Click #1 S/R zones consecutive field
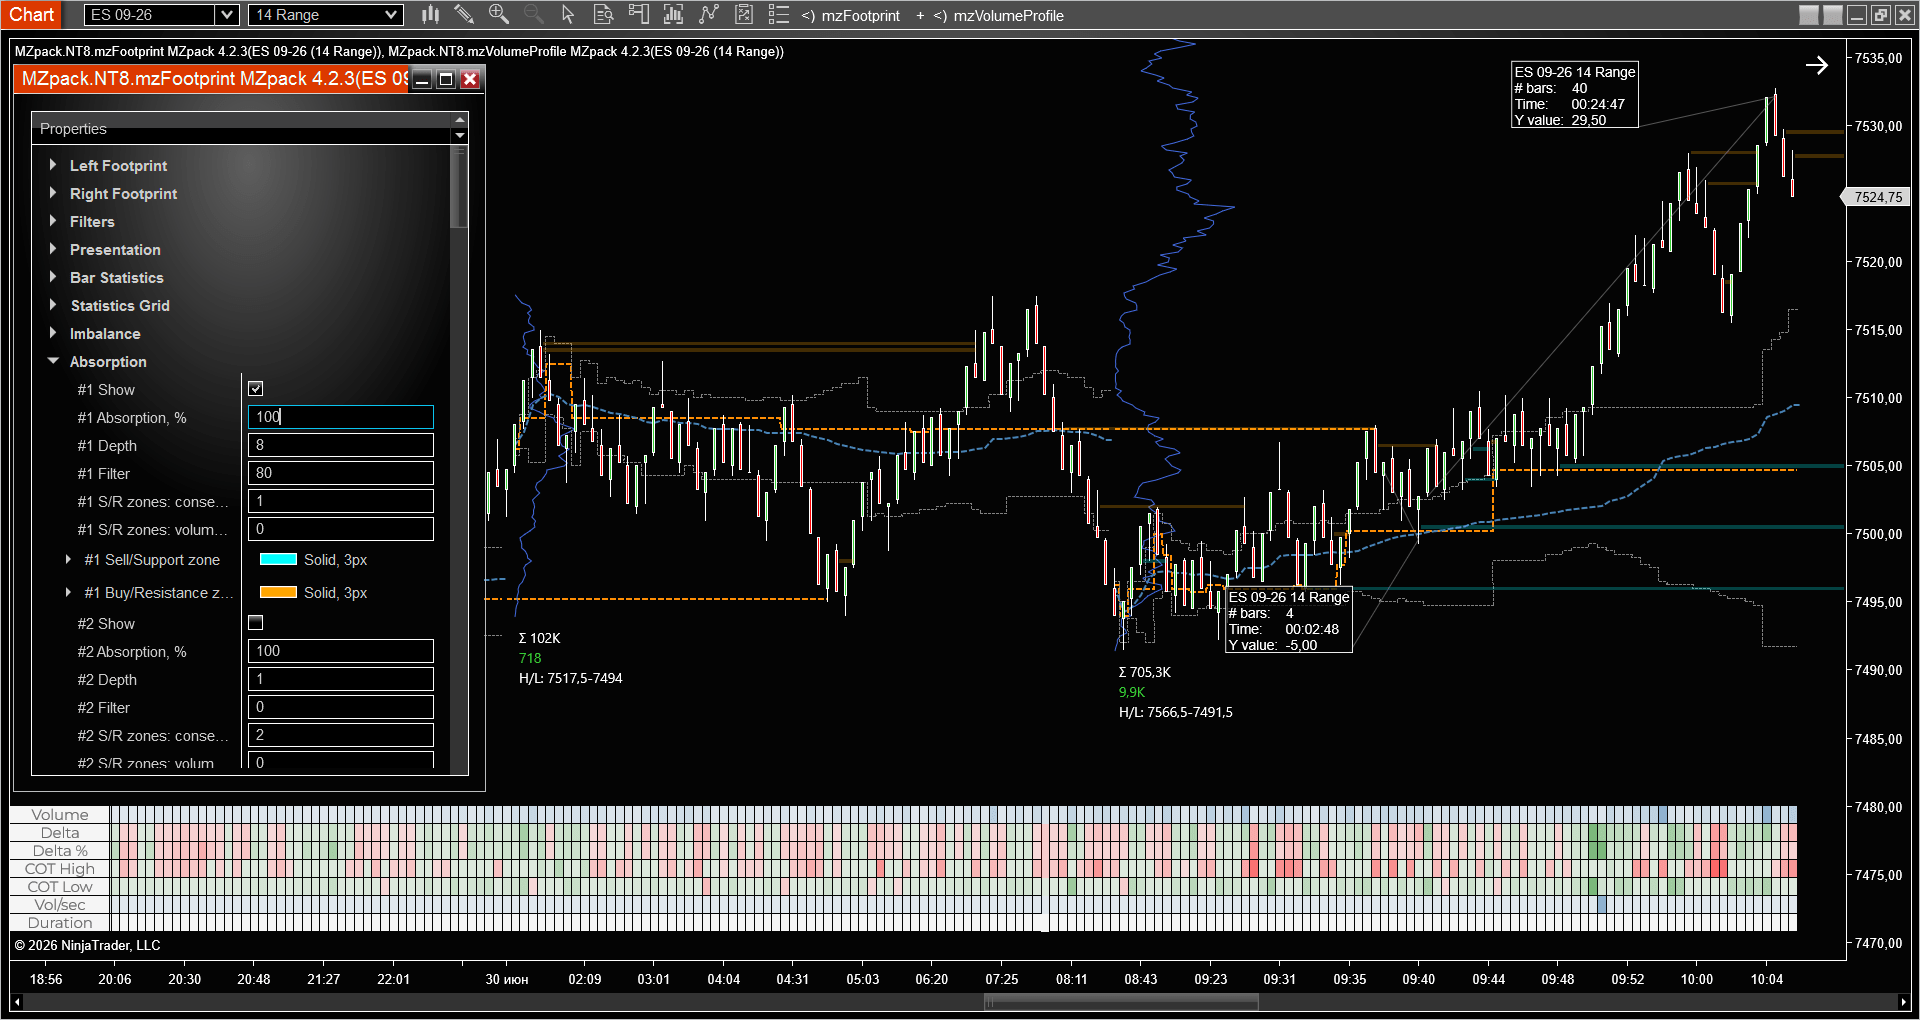This screenshot has width=1920, height=1020. tap(341, 501)
